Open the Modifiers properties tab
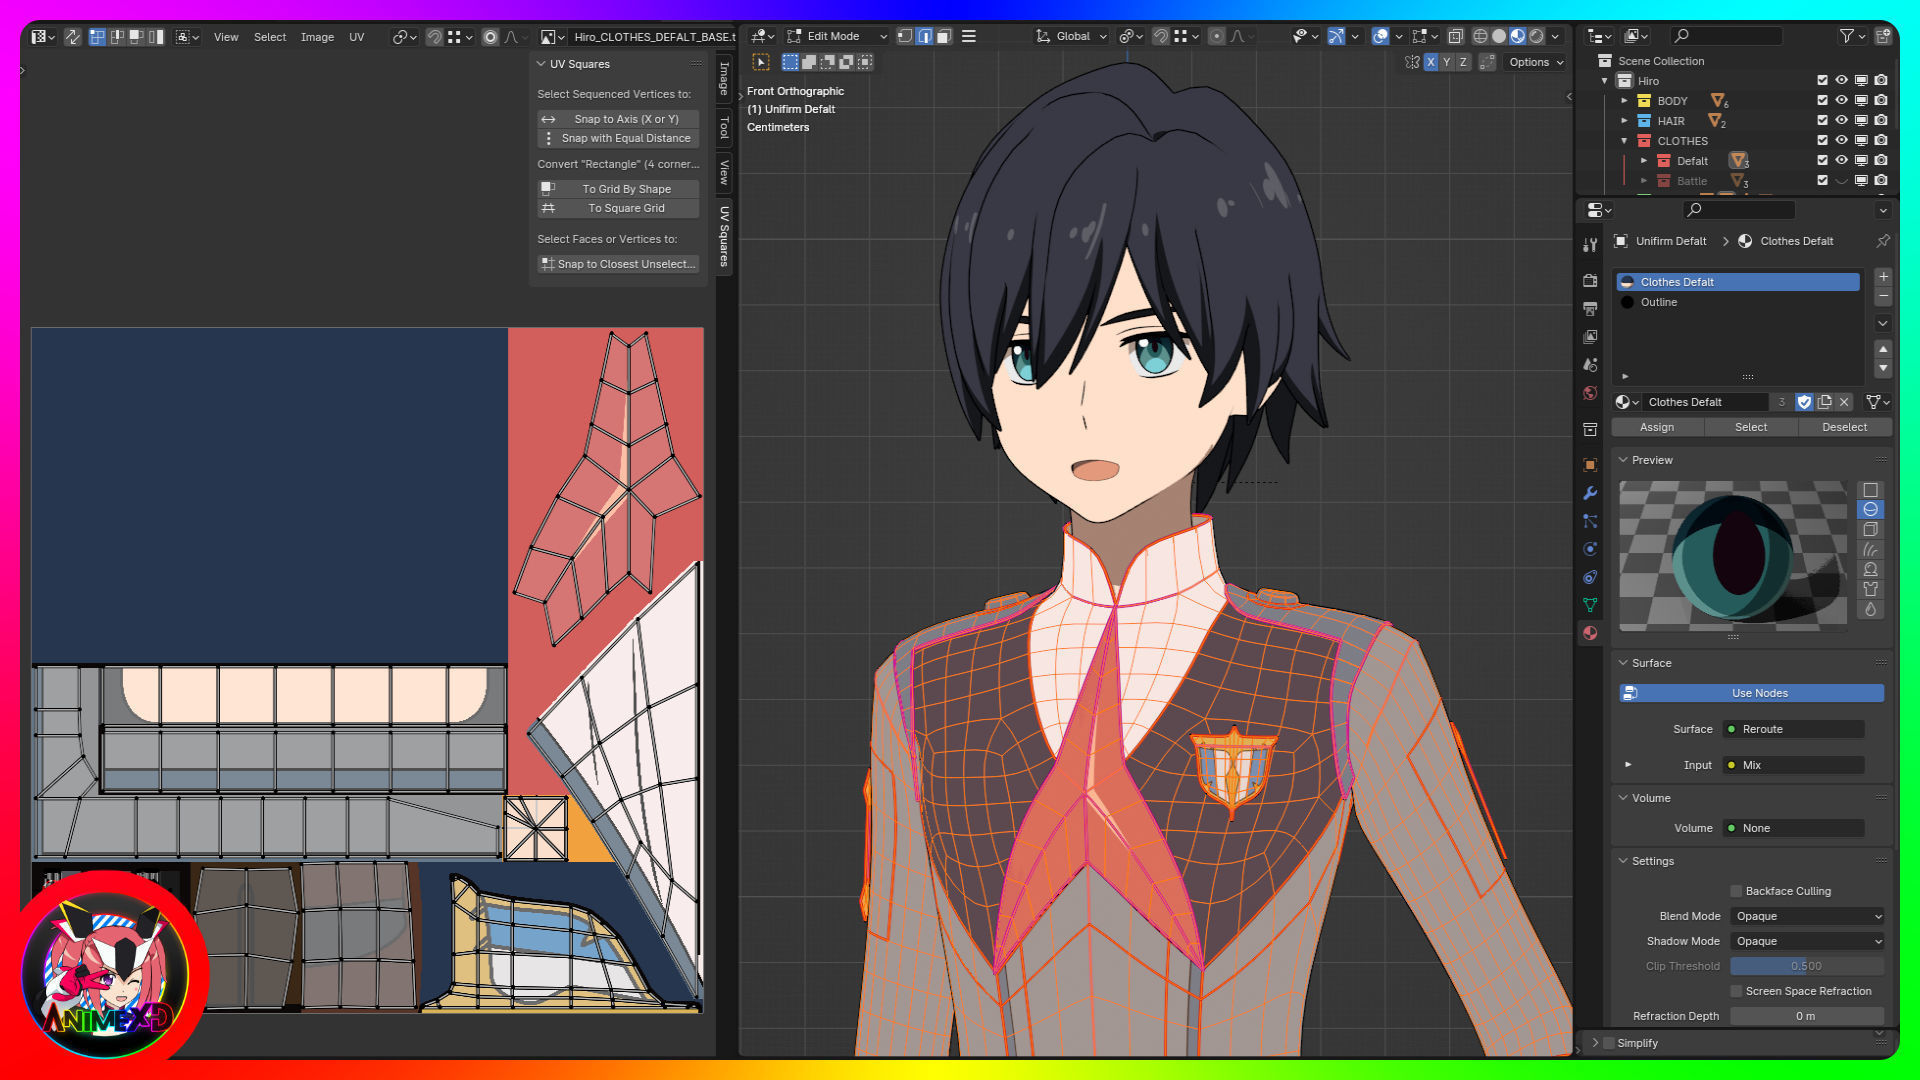 point(1590,493)
